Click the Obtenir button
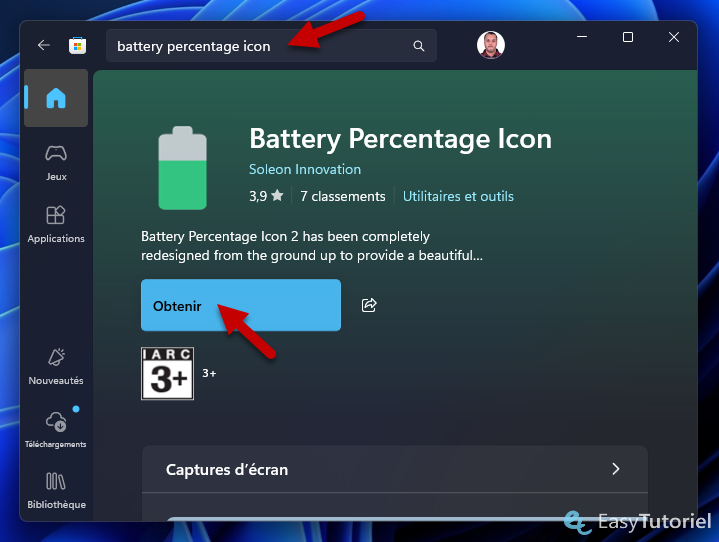 pyautogui.click(x=241, y=305)
